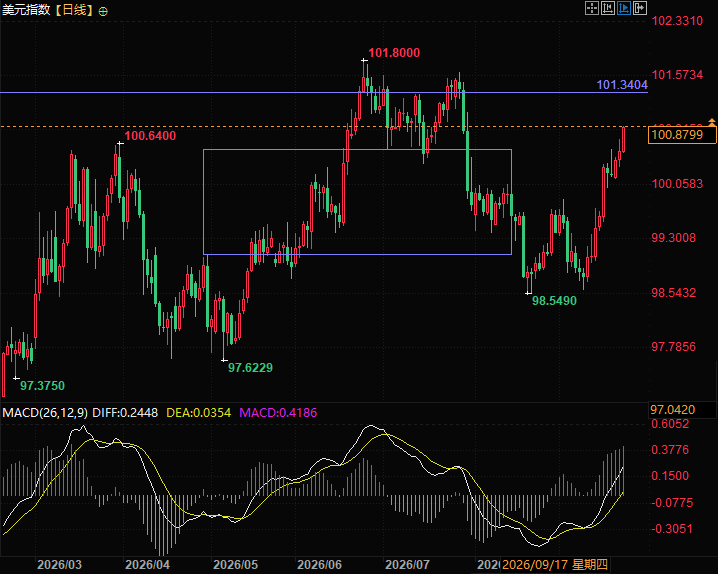Toggle the crosshair cursor icon
718x574 pixels.
coord(592,8)
